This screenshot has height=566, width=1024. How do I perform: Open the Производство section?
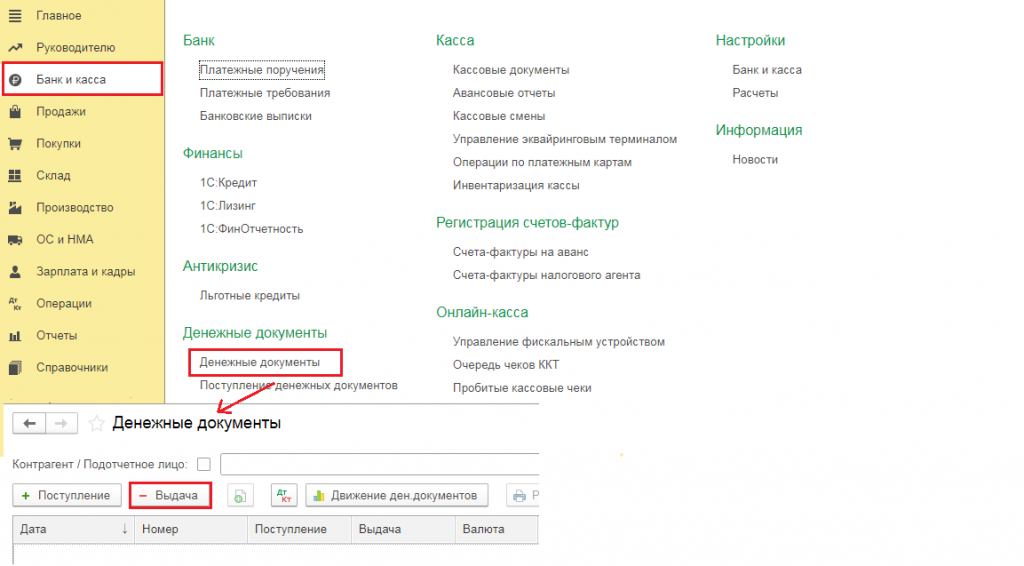[x=74, y=208]
